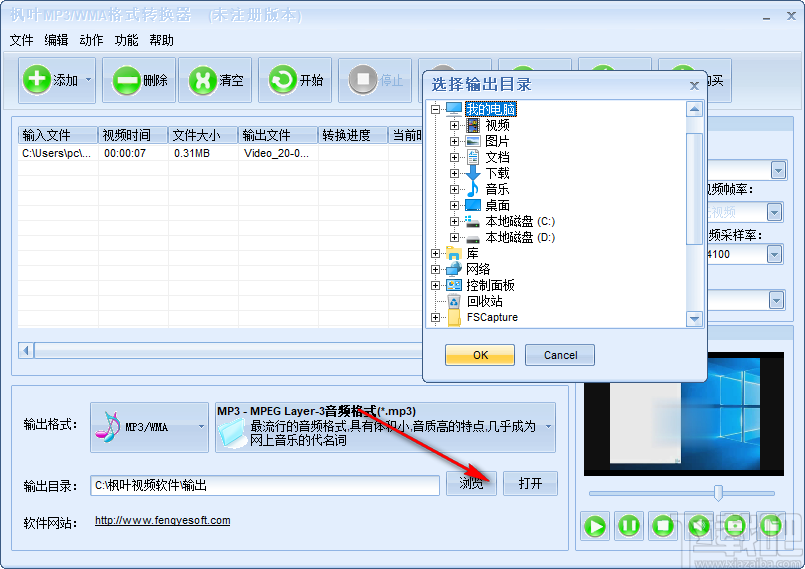The height and width of the screenshot is (569, 805).
Task: Click the 00:00:07 duration cell
Action: (x=125, y=153)
